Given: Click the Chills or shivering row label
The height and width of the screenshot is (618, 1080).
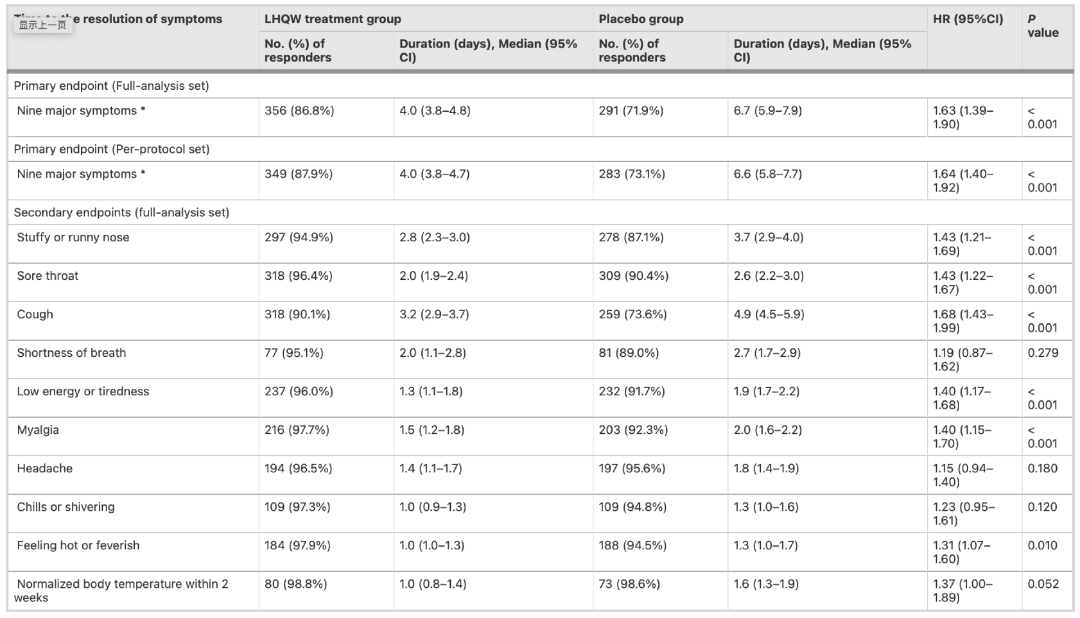Looking at the screenshot, I should point(66,507).
